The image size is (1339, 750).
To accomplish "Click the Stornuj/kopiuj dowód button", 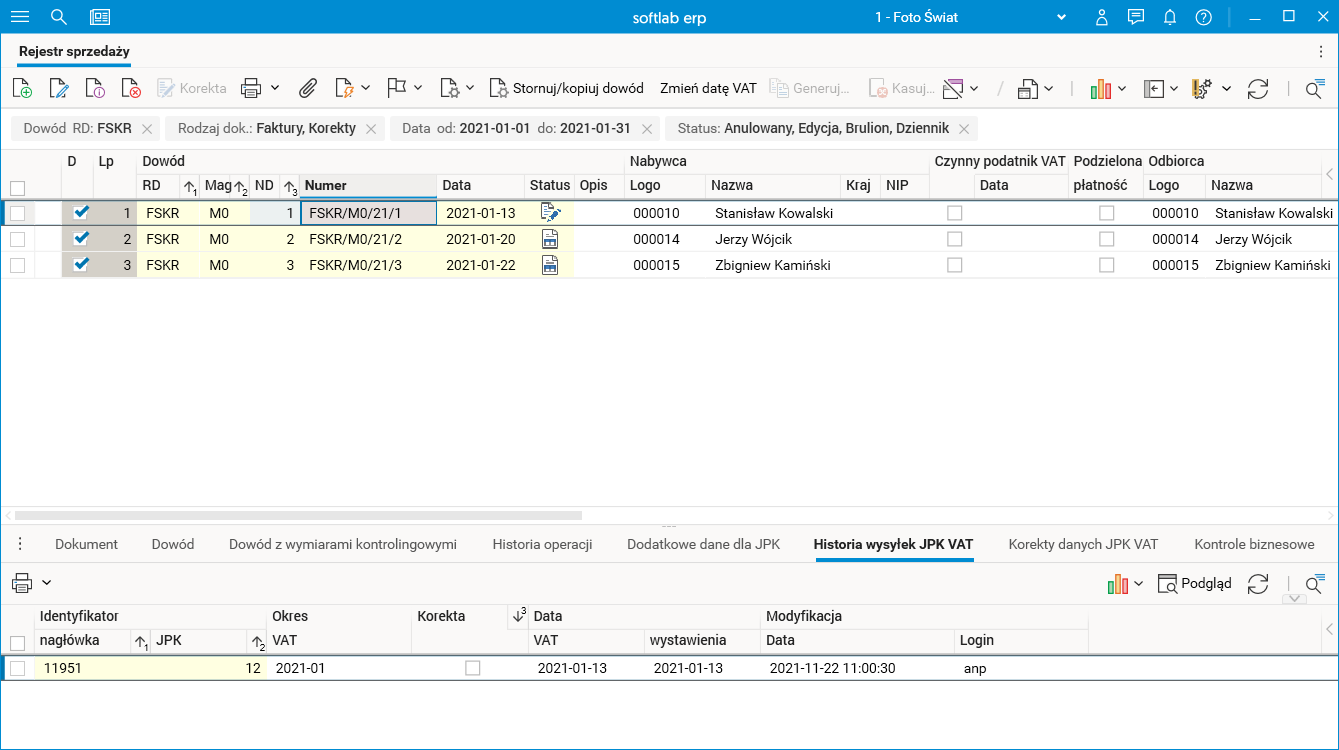I will pos(566,88).
